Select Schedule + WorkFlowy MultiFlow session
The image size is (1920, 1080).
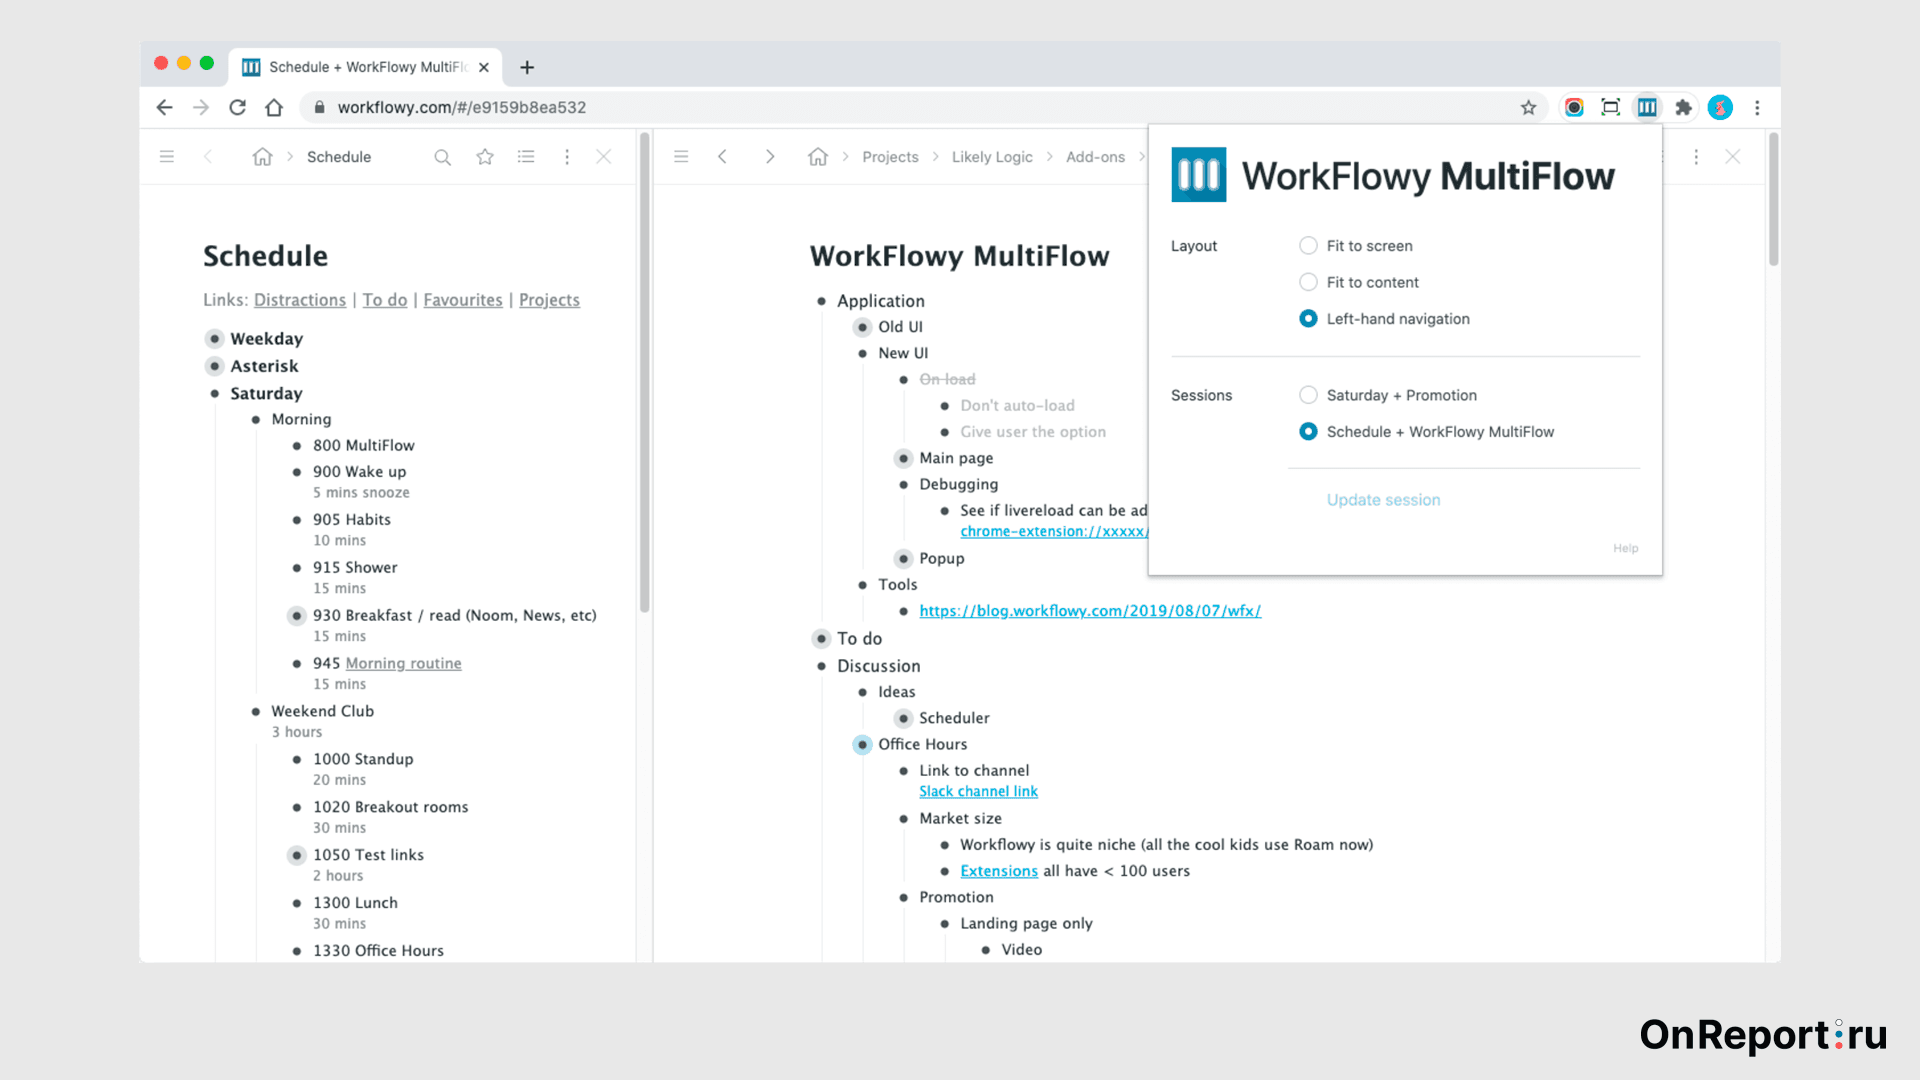1308,432
